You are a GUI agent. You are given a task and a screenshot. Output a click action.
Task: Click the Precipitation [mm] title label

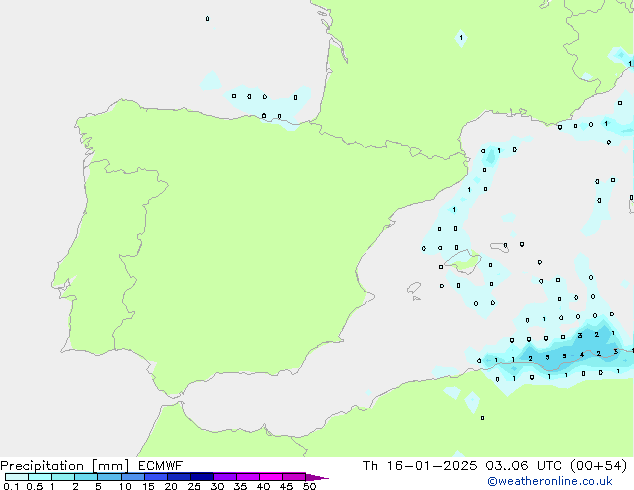click(x=62, y=466)
